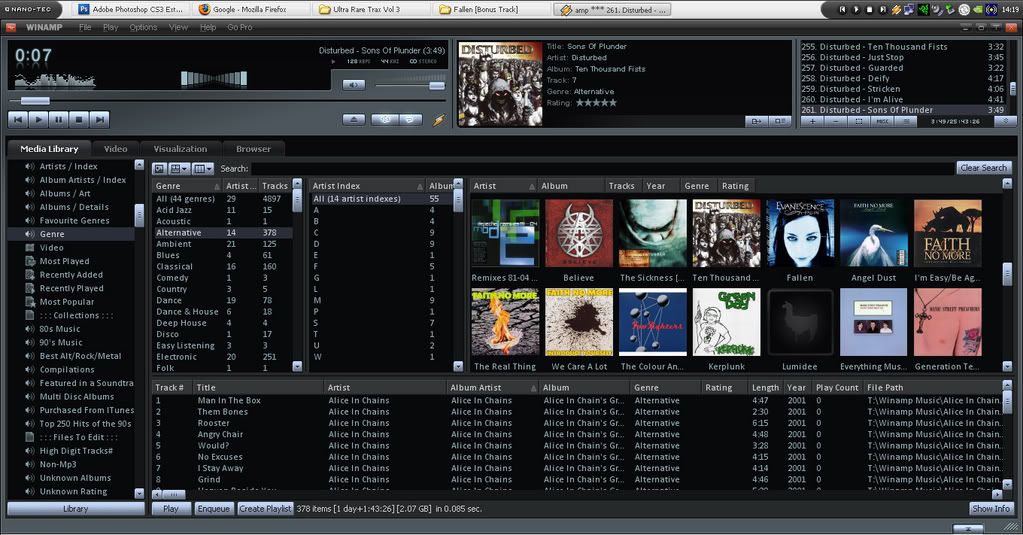
Task: Click the Winamp lightning bolt icon
Action: [439, 119]
